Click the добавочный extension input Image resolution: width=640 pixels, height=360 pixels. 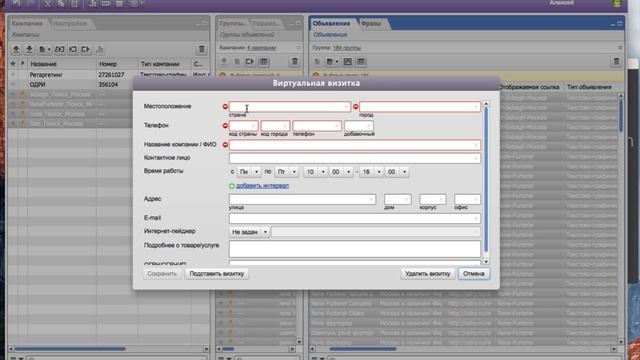359,126
